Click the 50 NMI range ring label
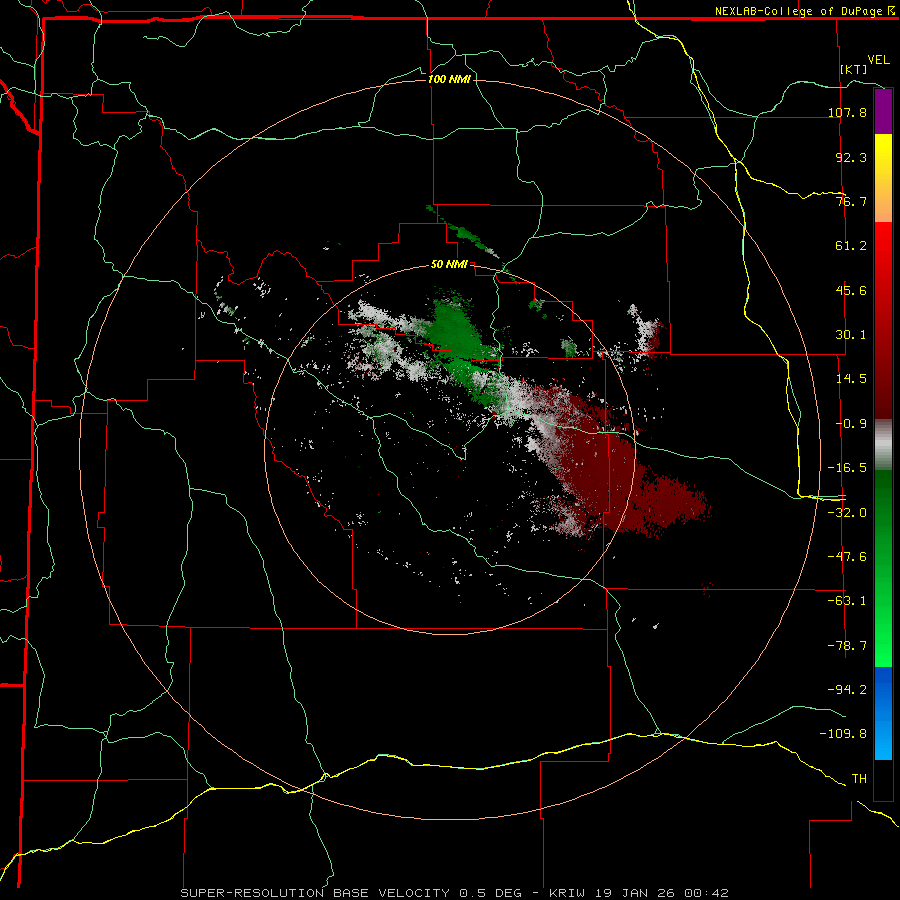This screenshot has height=900, width=900. (449, 264)
